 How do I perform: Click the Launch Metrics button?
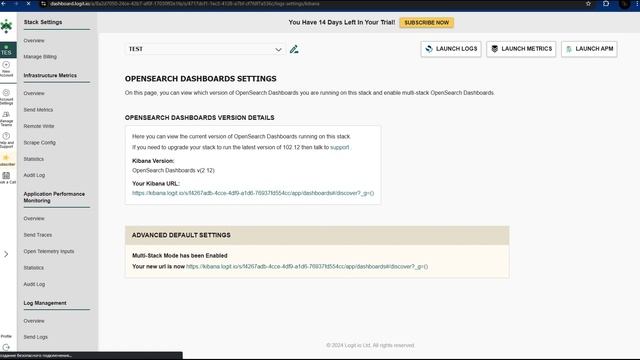coord(521,49)
